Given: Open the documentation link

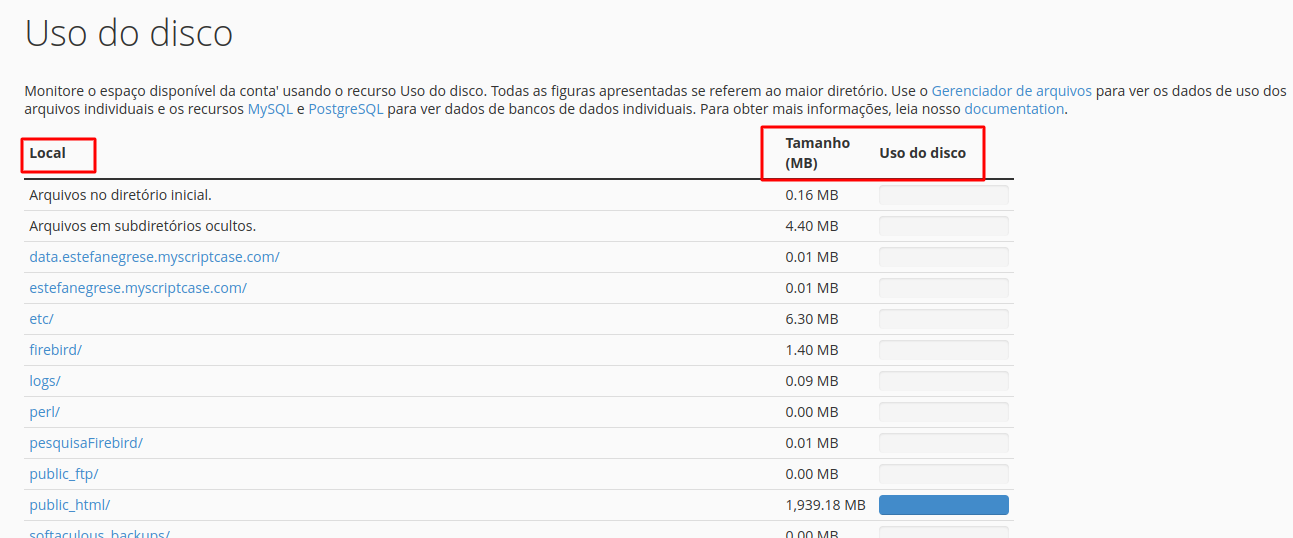Looking at the screenshot, I should point(1014,109).
